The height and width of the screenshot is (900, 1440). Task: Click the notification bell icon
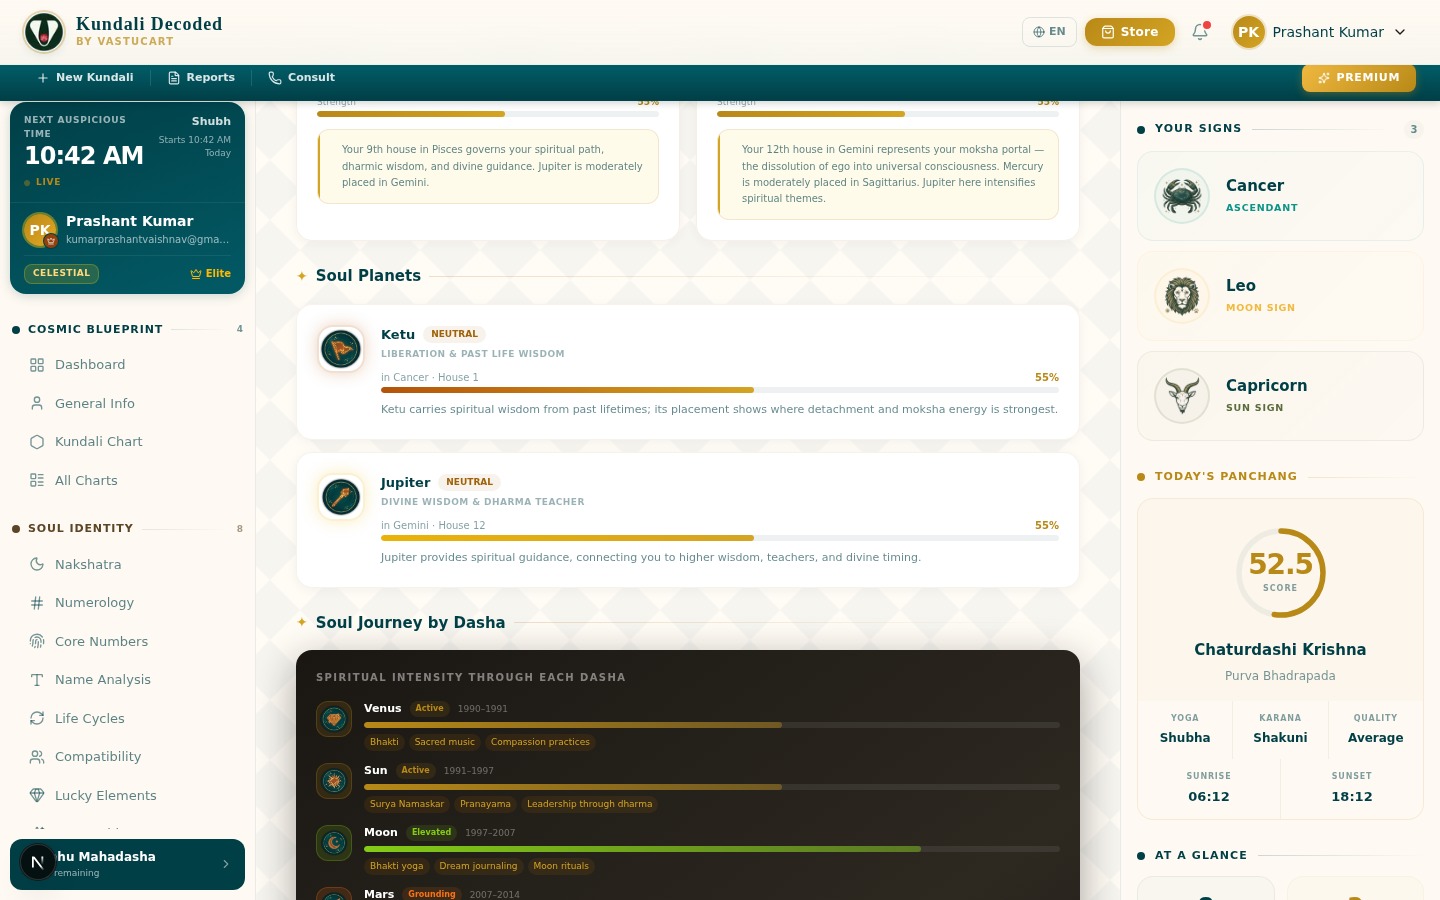[1200, 32]
